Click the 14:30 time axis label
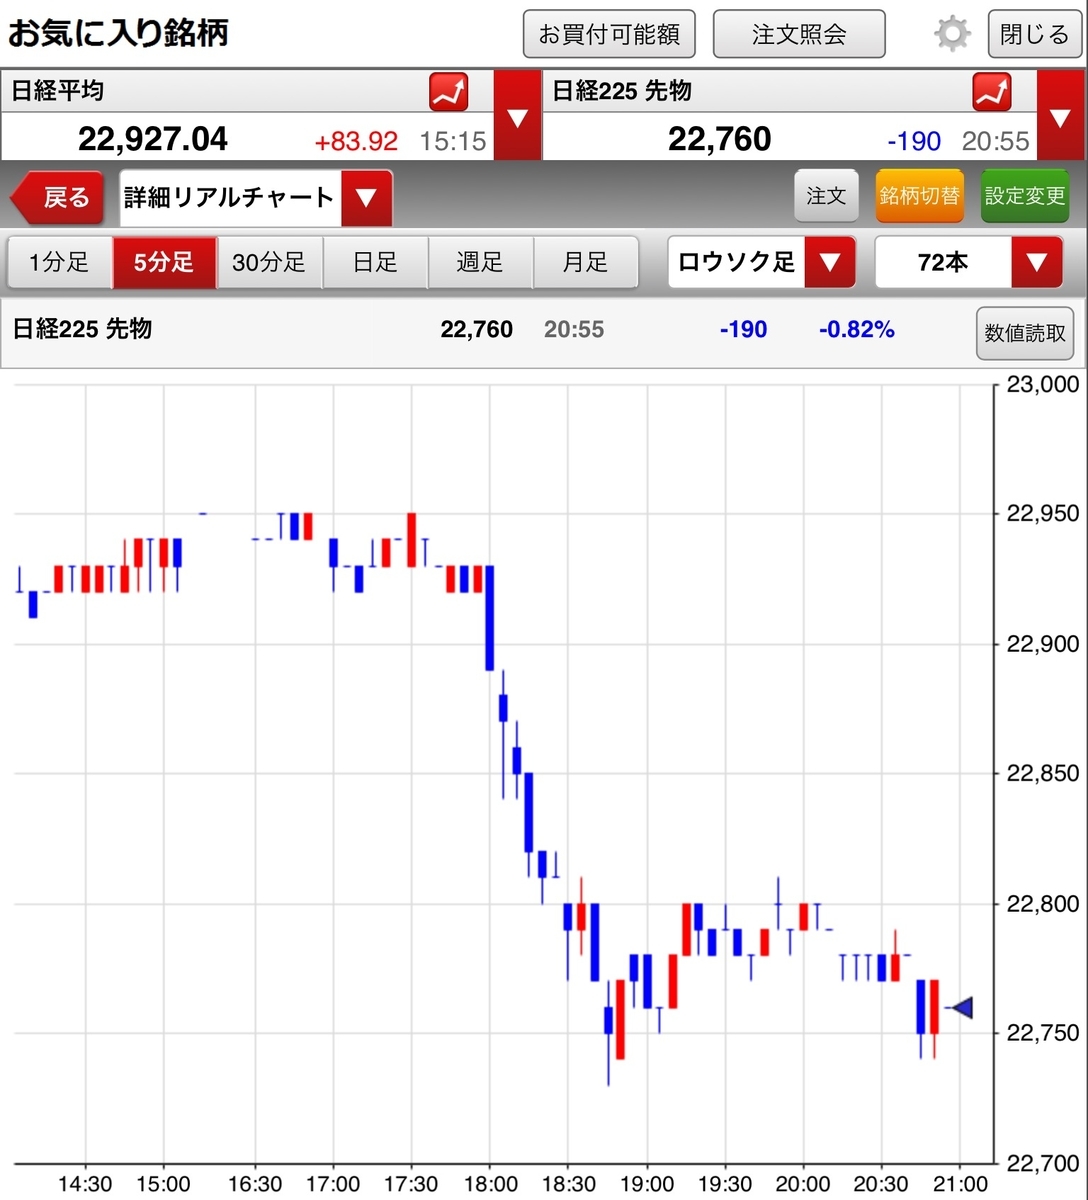Image resolution: width=1088 pixels, height=1200 pixels. [85, 1184]
